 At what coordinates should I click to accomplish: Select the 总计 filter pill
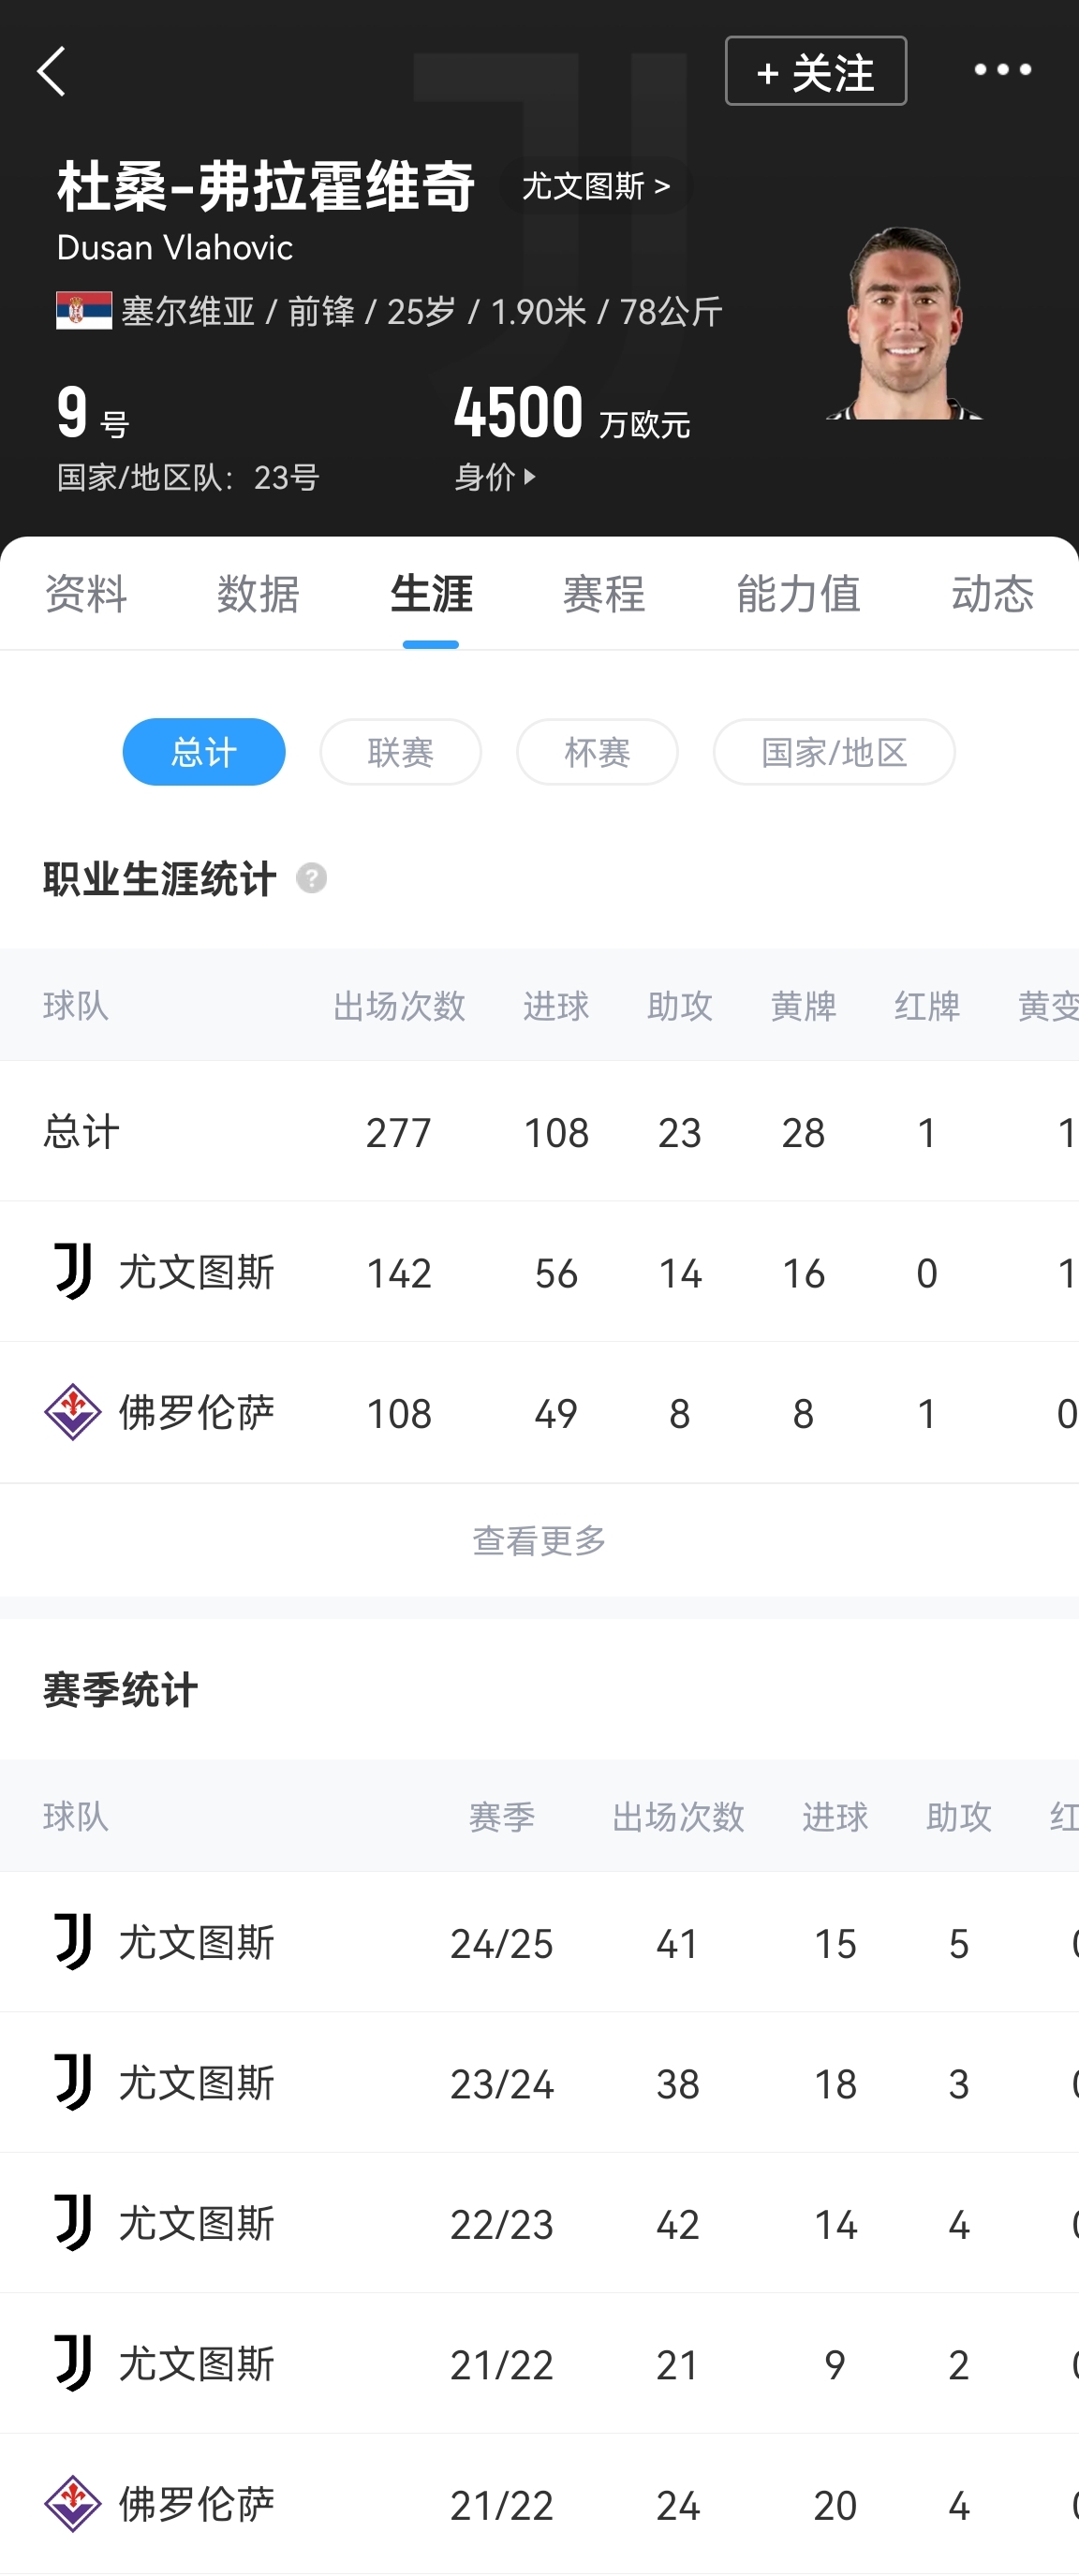click(204, 752)
